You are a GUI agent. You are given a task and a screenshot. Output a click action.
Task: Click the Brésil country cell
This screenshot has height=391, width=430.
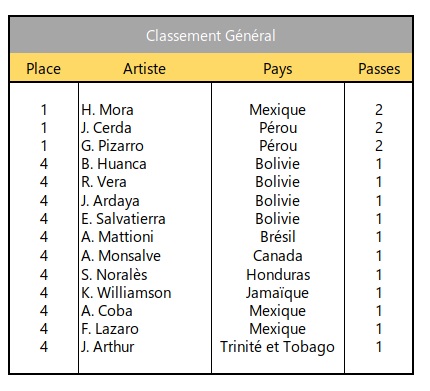[x=278, y=237]
